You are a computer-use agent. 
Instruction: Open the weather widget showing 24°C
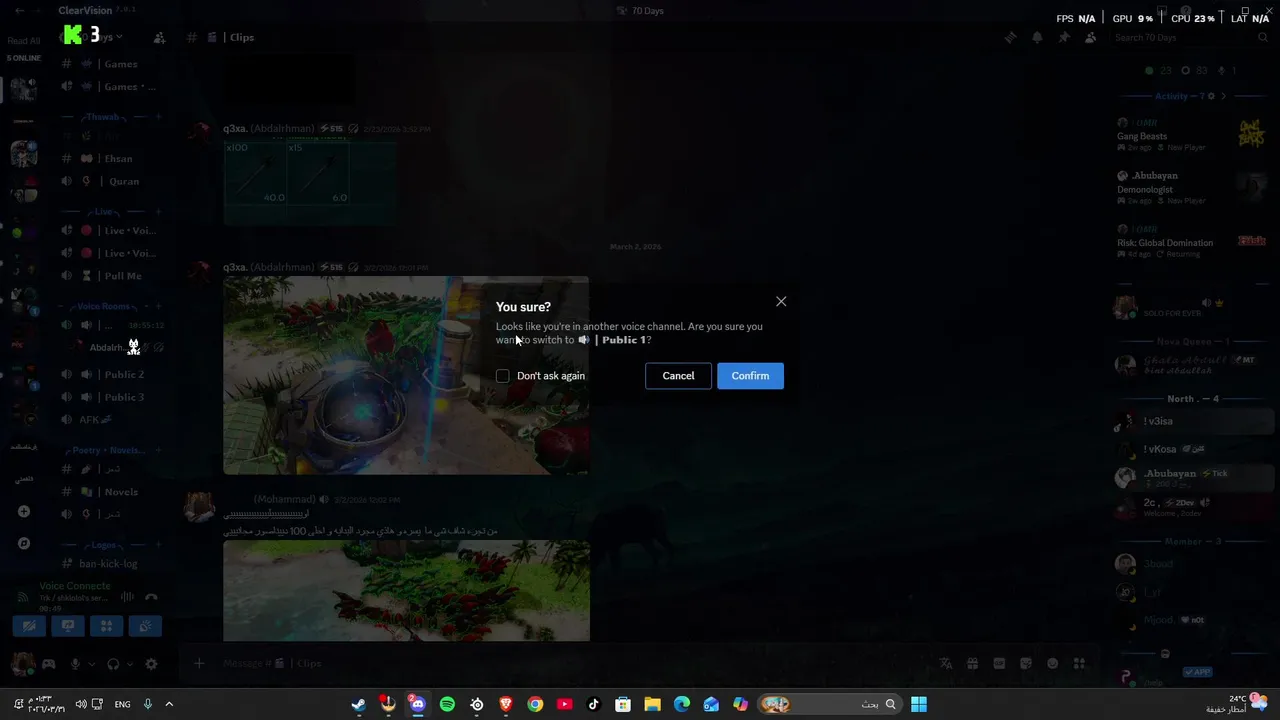tap(1238, 704)
